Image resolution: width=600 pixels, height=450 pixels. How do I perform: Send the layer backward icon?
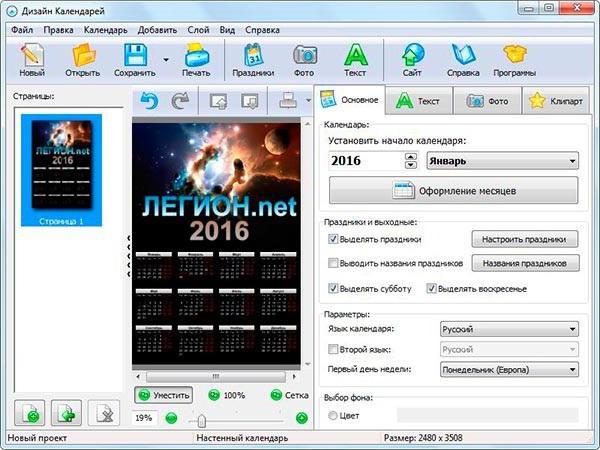click(x=249, y=101)
